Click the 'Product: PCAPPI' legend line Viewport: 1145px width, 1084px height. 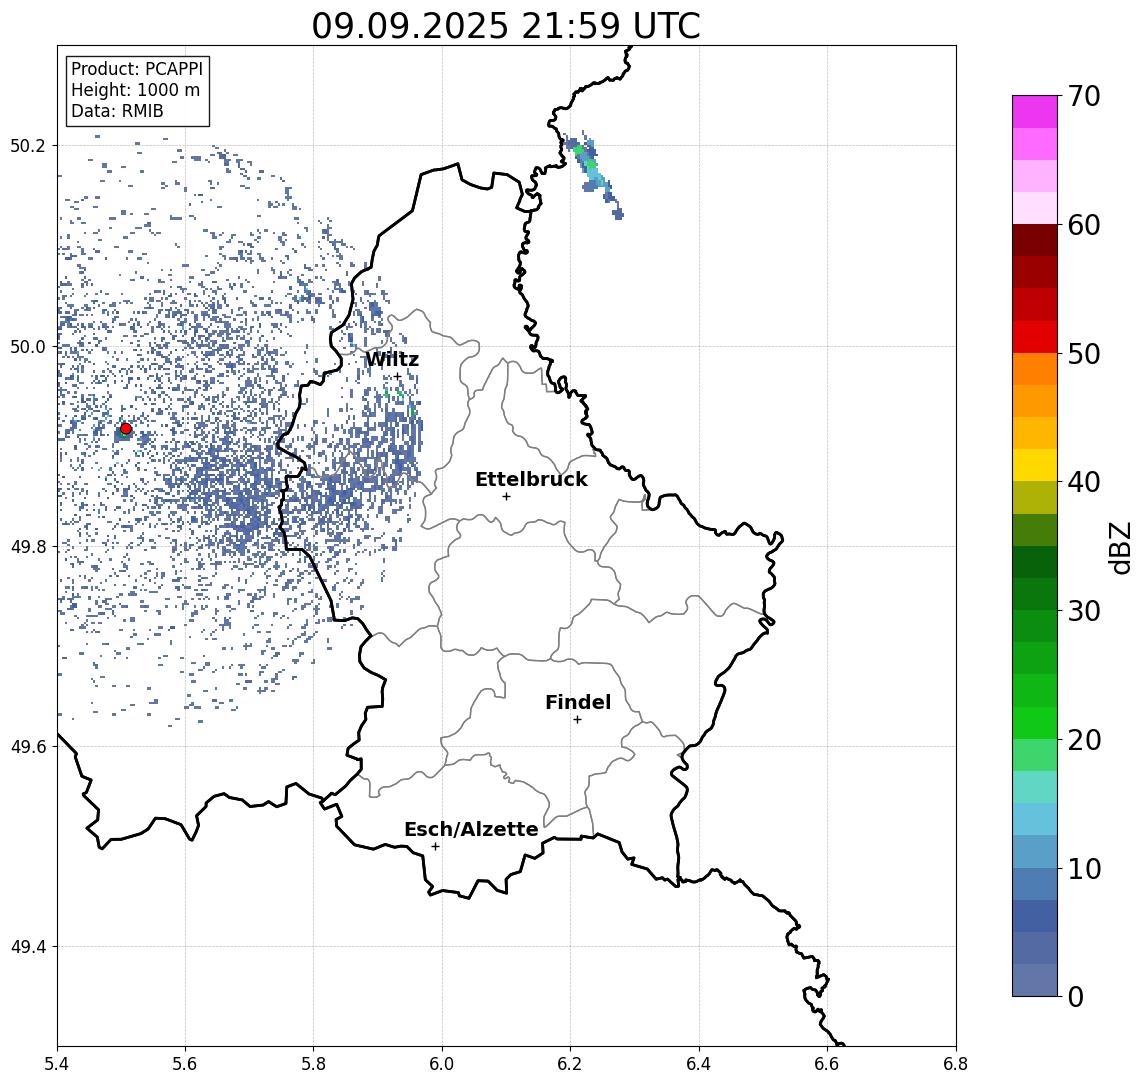pos(137,69)
